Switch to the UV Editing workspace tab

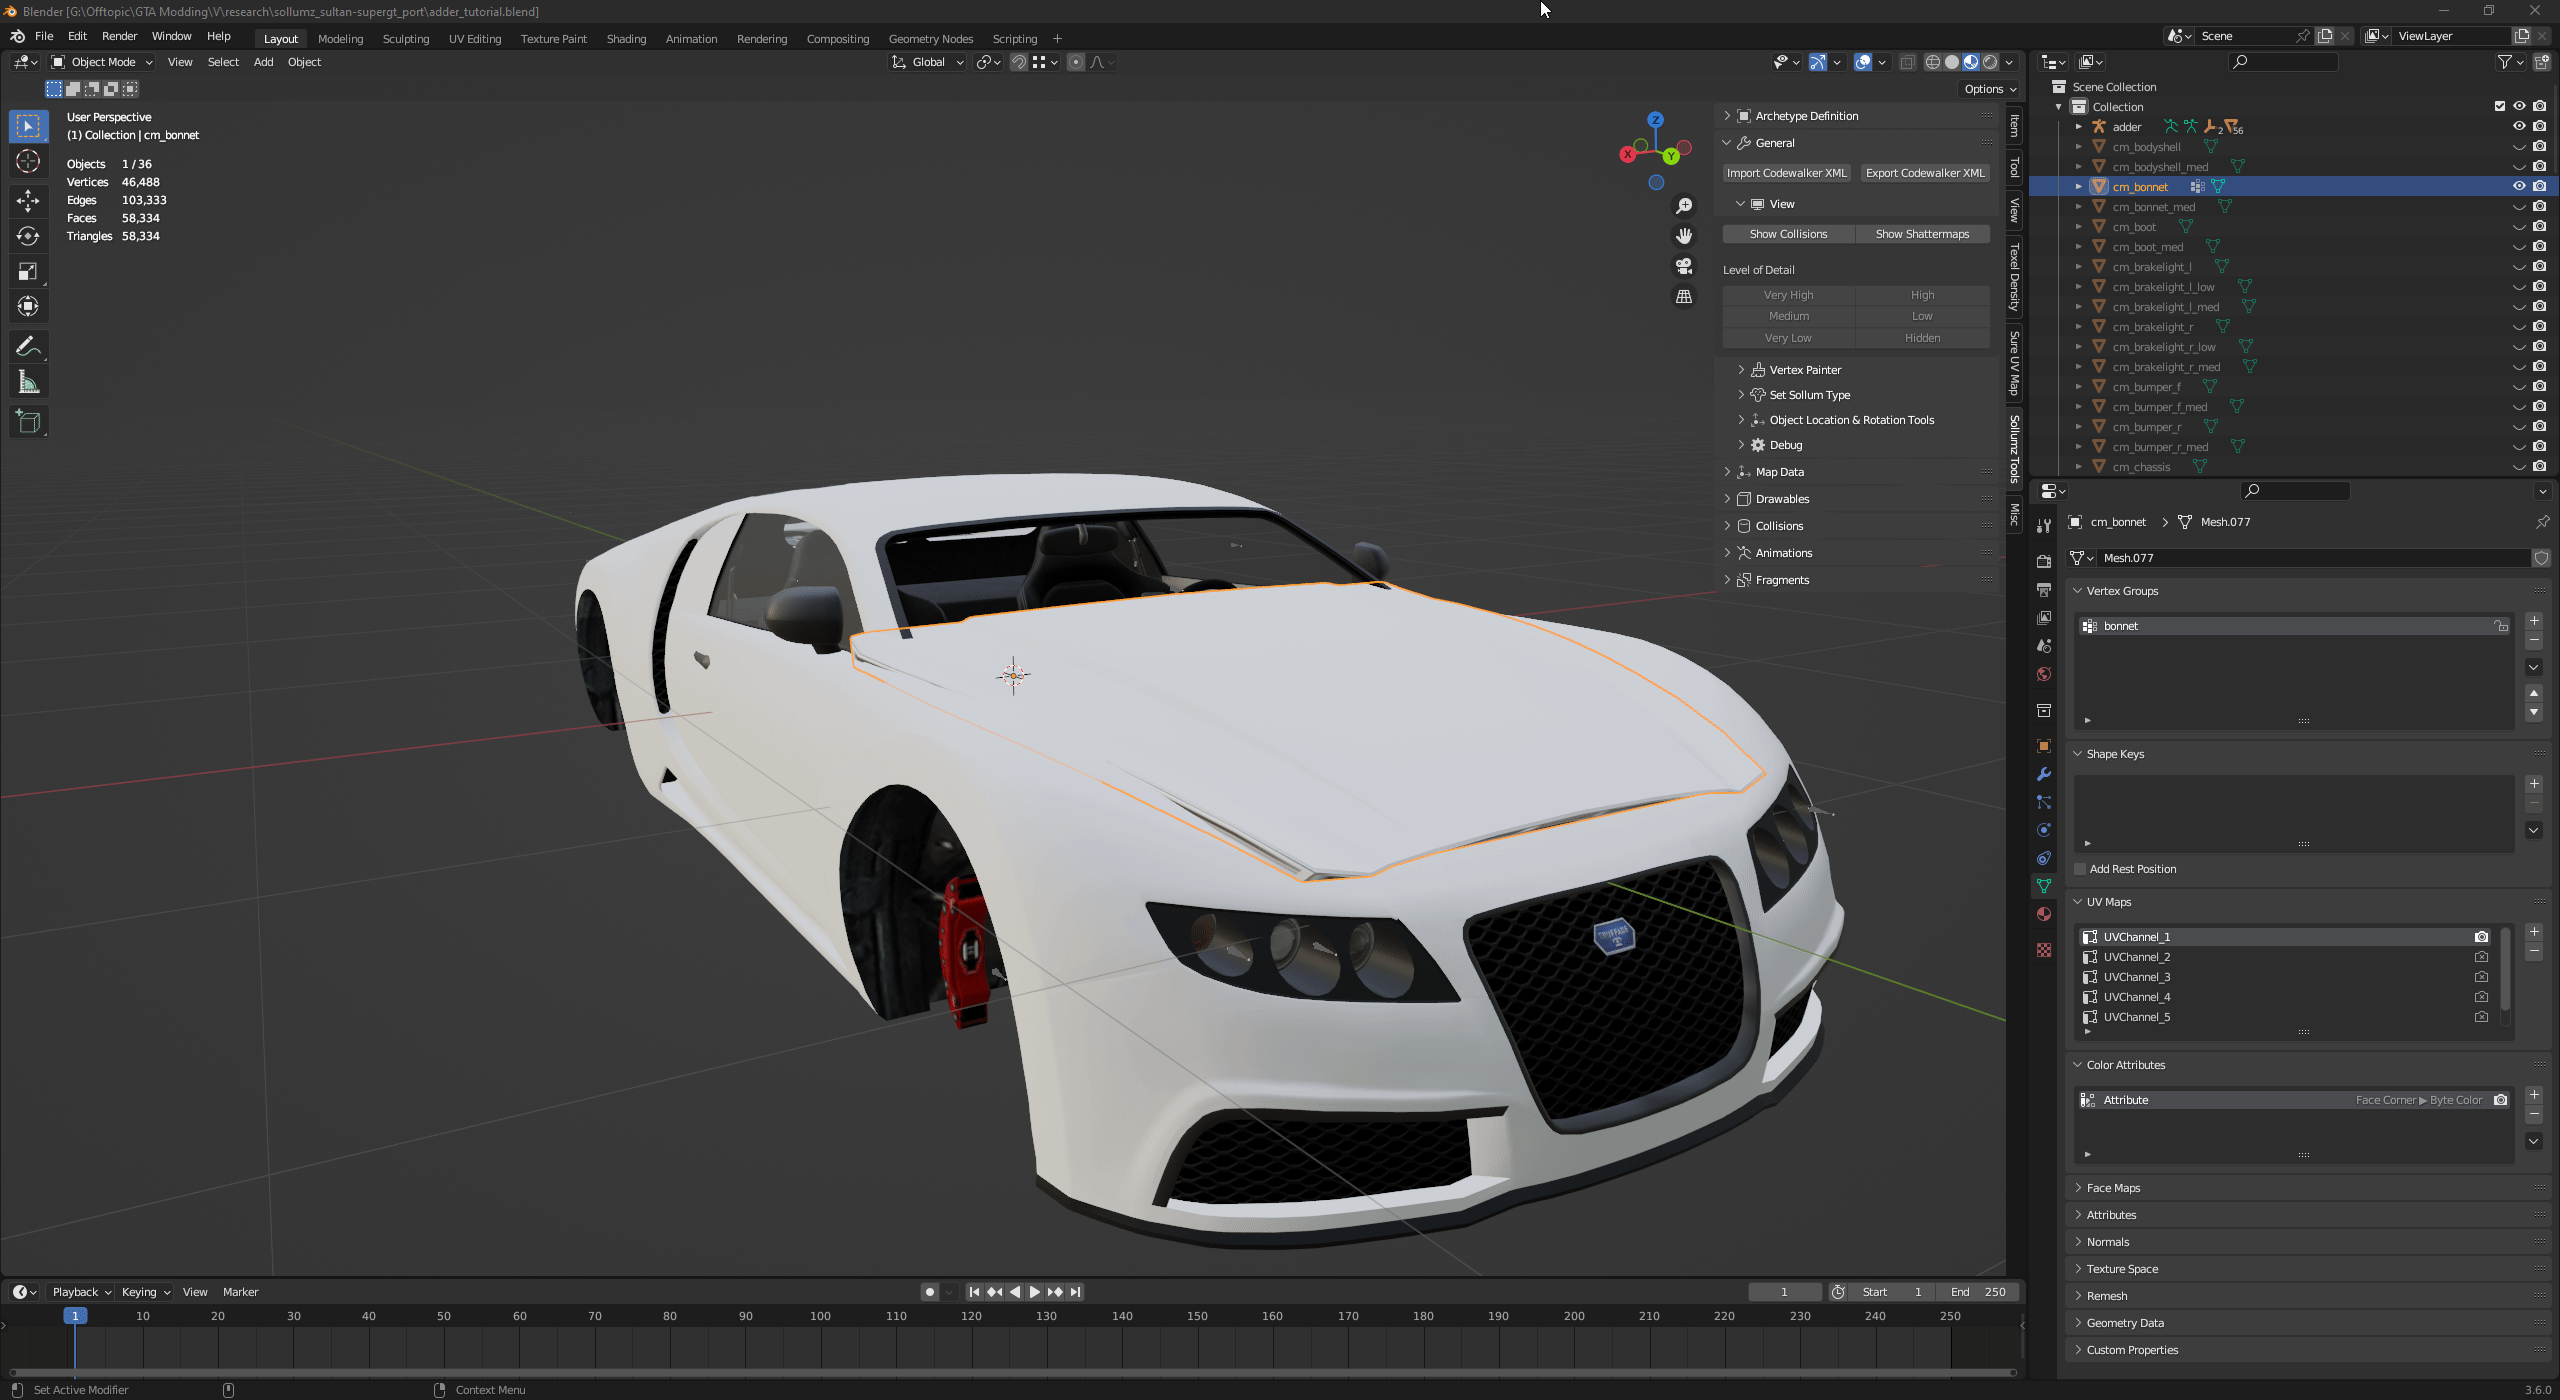(474, 39)
